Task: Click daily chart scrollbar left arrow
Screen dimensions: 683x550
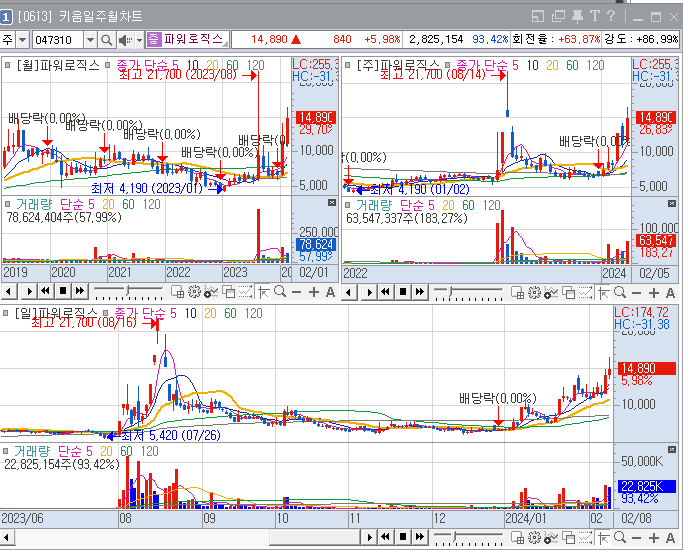Action: click(7, 537)
